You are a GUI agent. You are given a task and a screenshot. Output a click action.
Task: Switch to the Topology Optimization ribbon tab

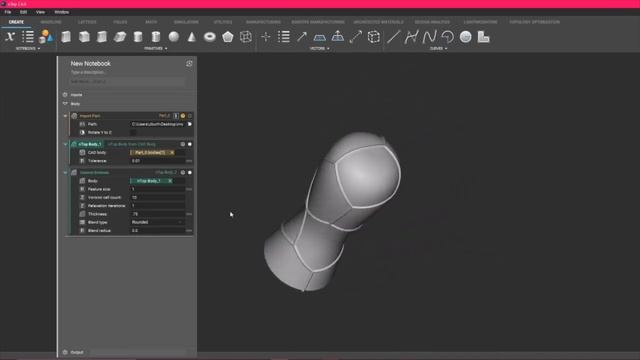[534, 22]
